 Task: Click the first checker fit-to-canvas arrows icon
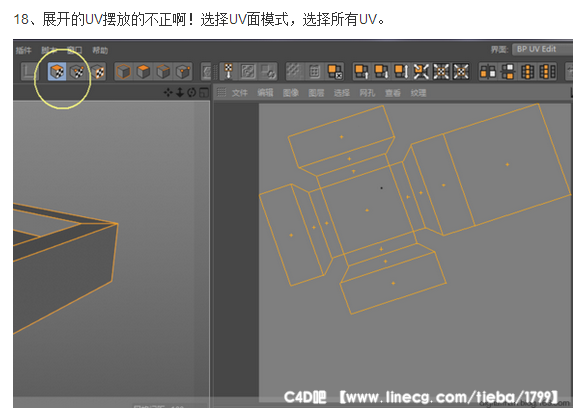tap(441, 71)
